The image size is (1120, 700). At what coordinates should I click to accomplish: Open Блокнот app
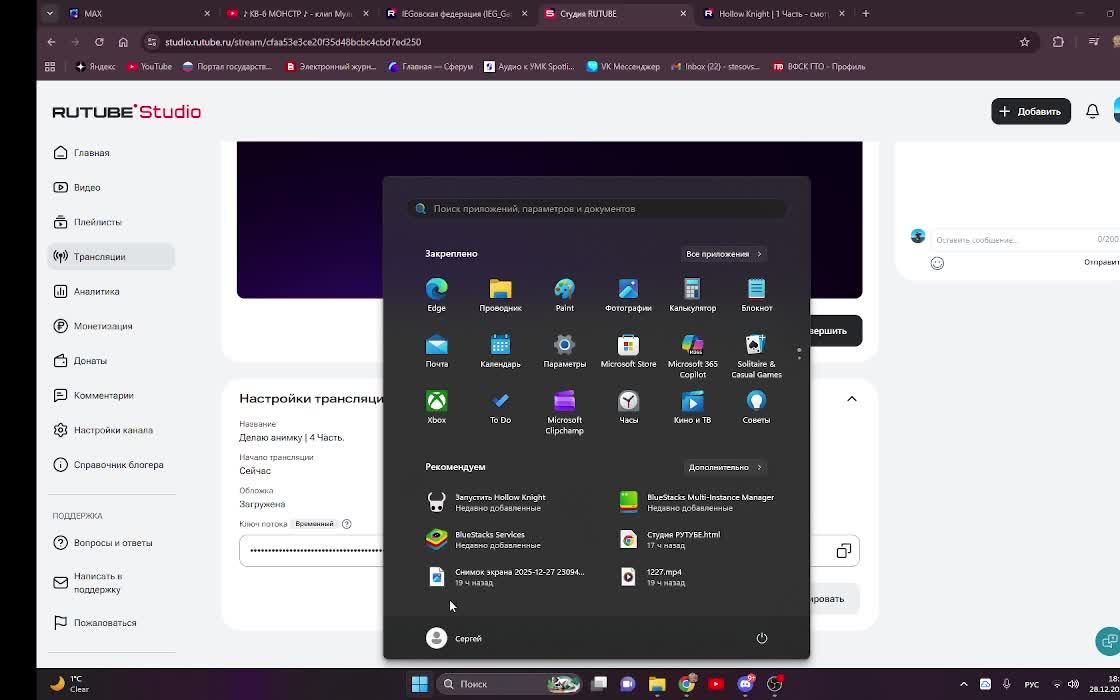(x=756, y=295)
